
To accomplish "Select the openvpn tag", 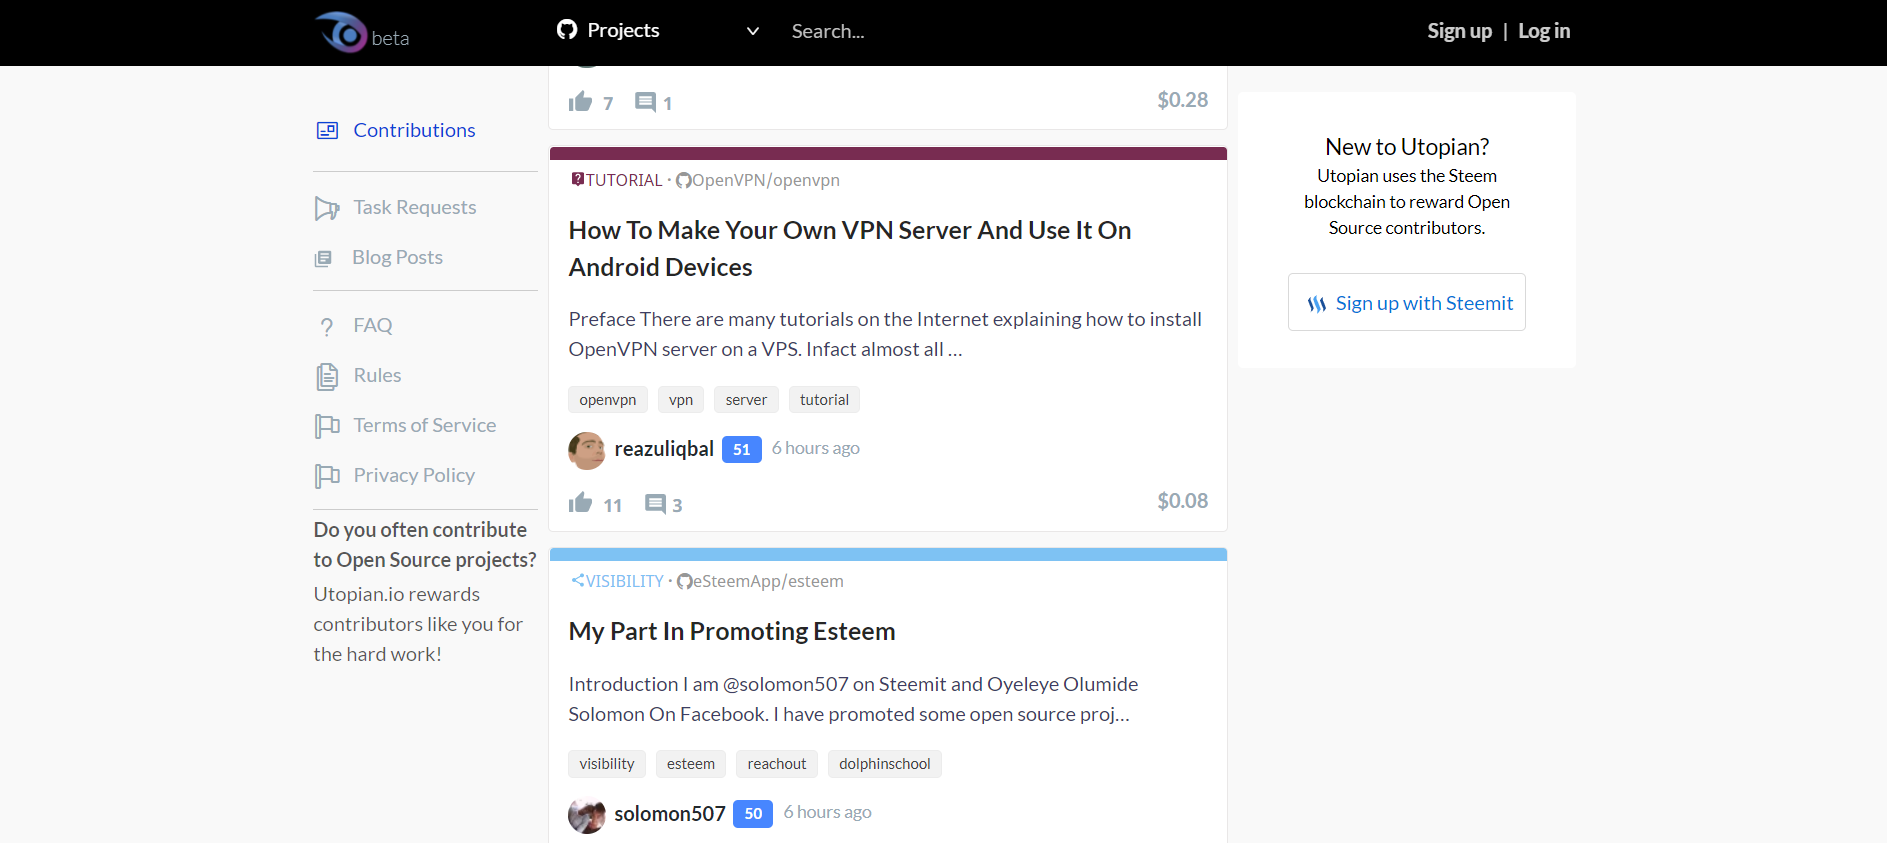I will click(x=608, y=400).
